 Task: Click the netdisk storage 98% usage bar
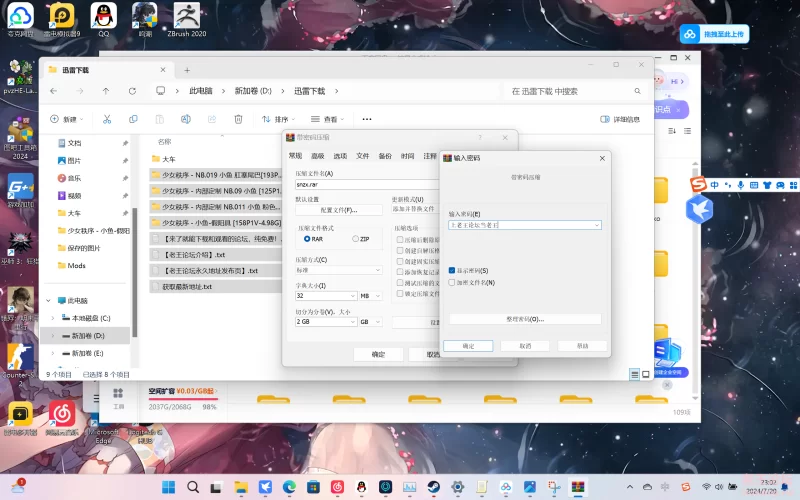(x=183, y=398)
